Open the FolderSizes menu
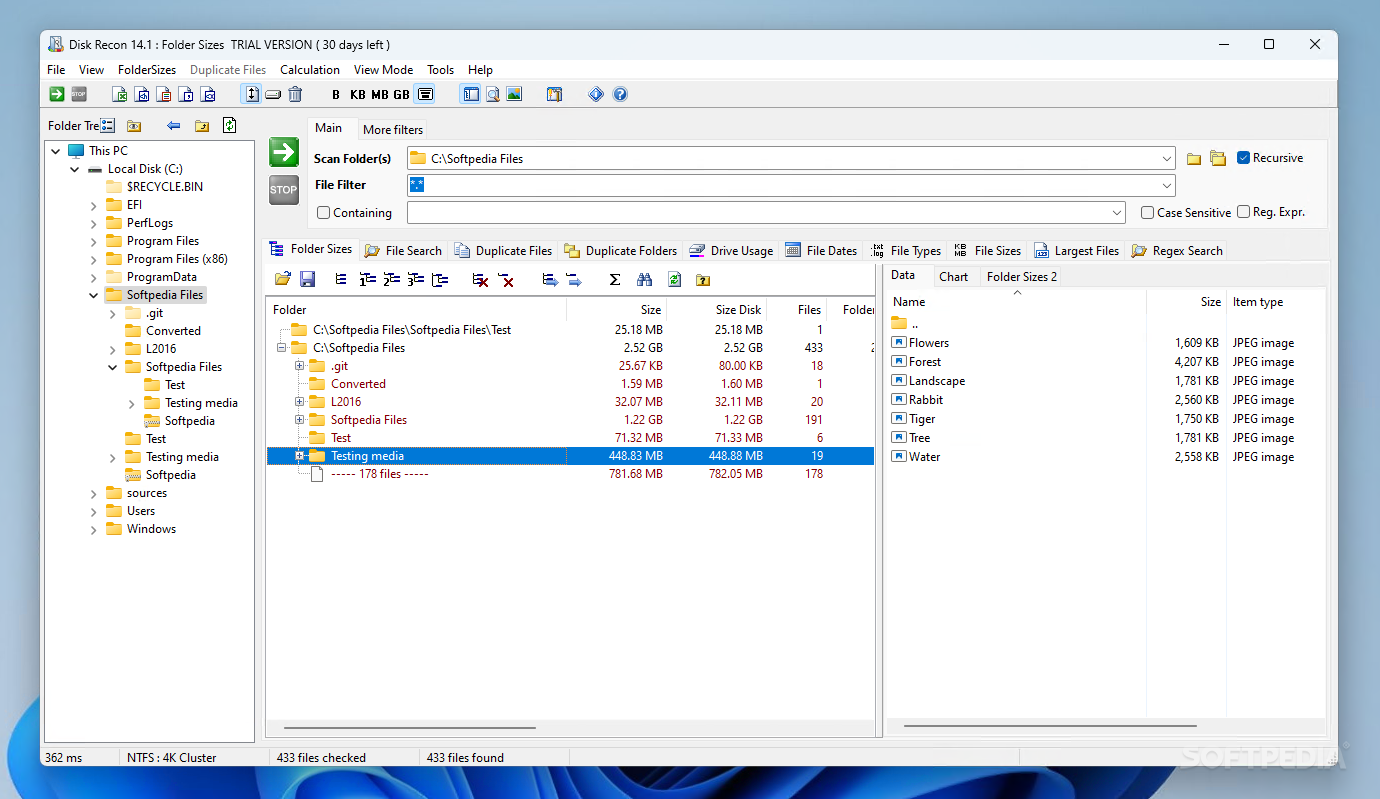Image resolution: width=1380 pixels, height=799 pixels. [147, 70]
